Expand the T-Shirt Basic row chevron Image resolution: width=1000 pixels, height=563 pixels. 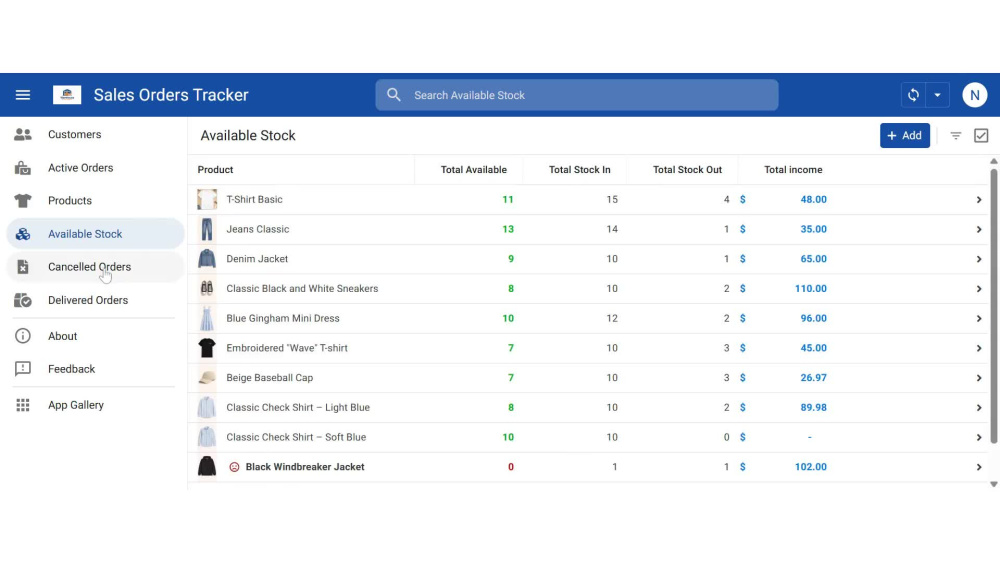978,200
